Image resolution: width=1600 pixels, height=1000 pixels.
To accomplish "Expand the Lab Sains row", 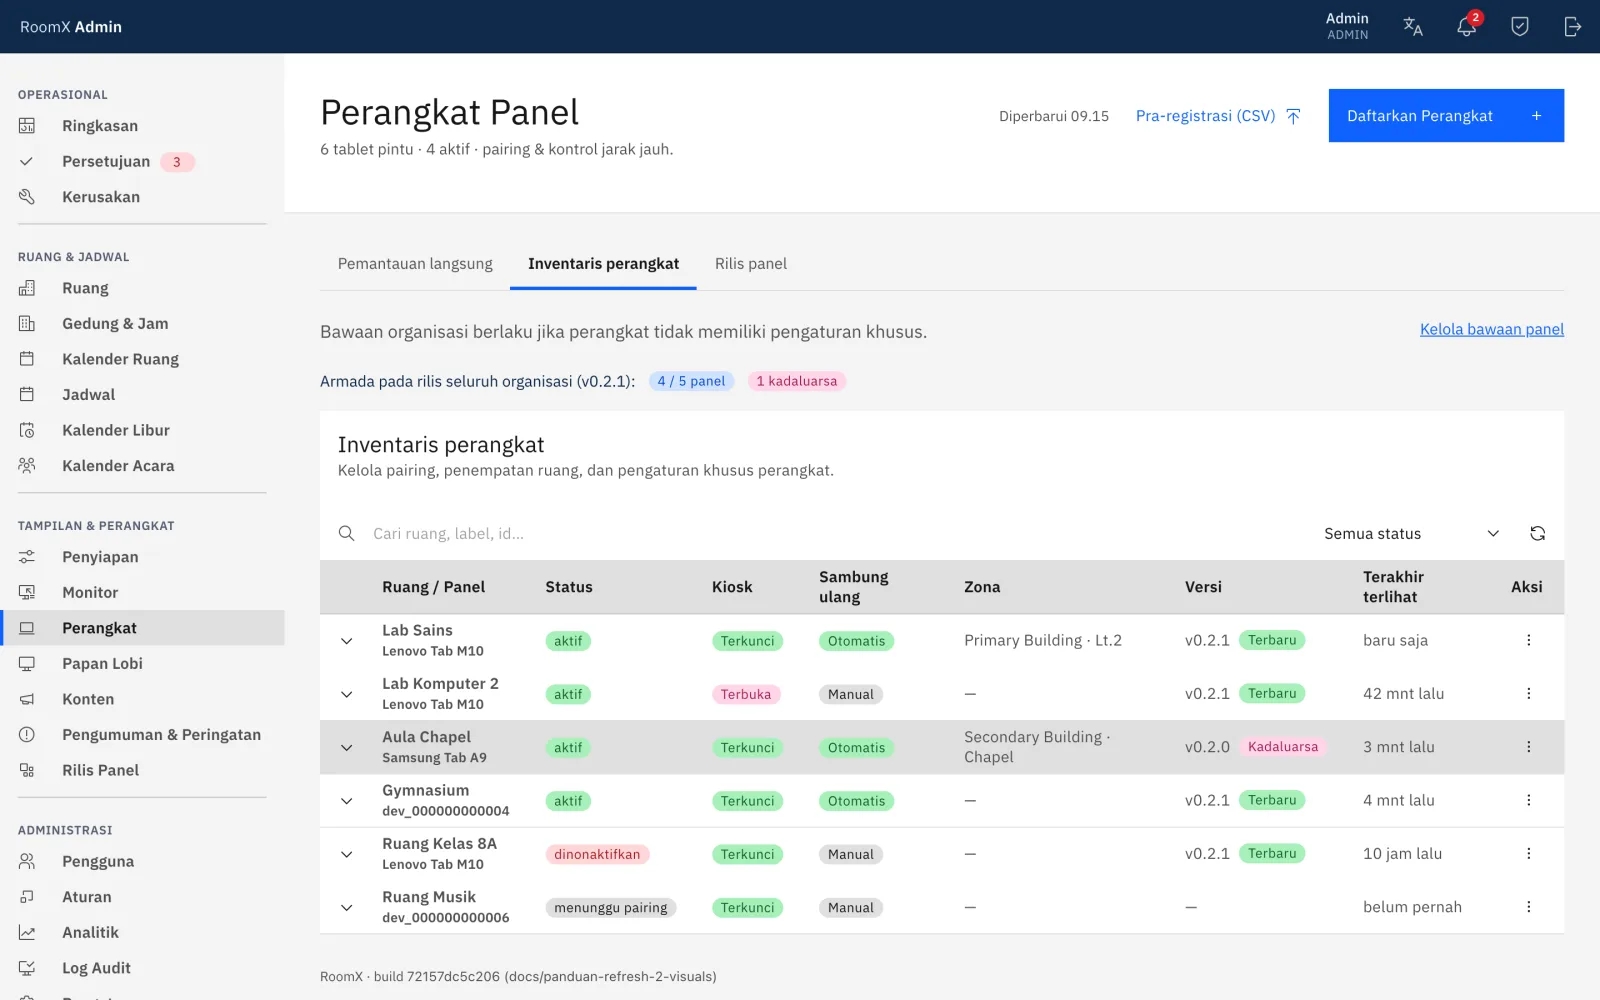I will (x=347, y=641).
